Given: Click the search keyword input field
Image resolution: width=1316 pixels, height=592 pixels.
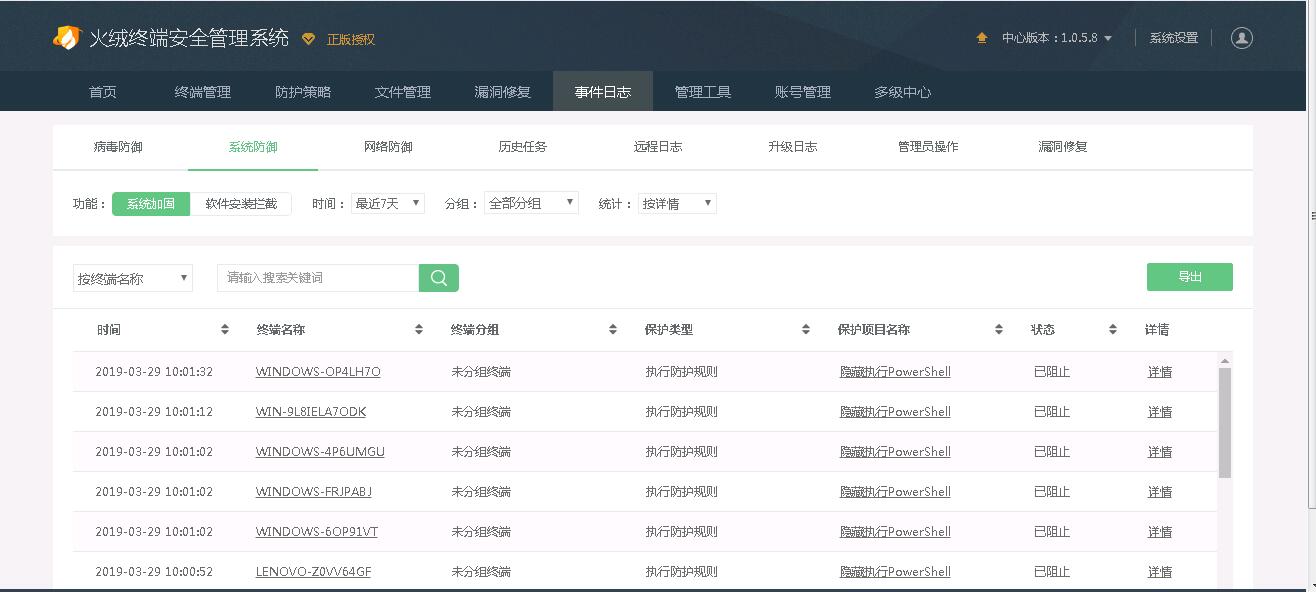Looking at the screenshot, I should tap(317, 278).
